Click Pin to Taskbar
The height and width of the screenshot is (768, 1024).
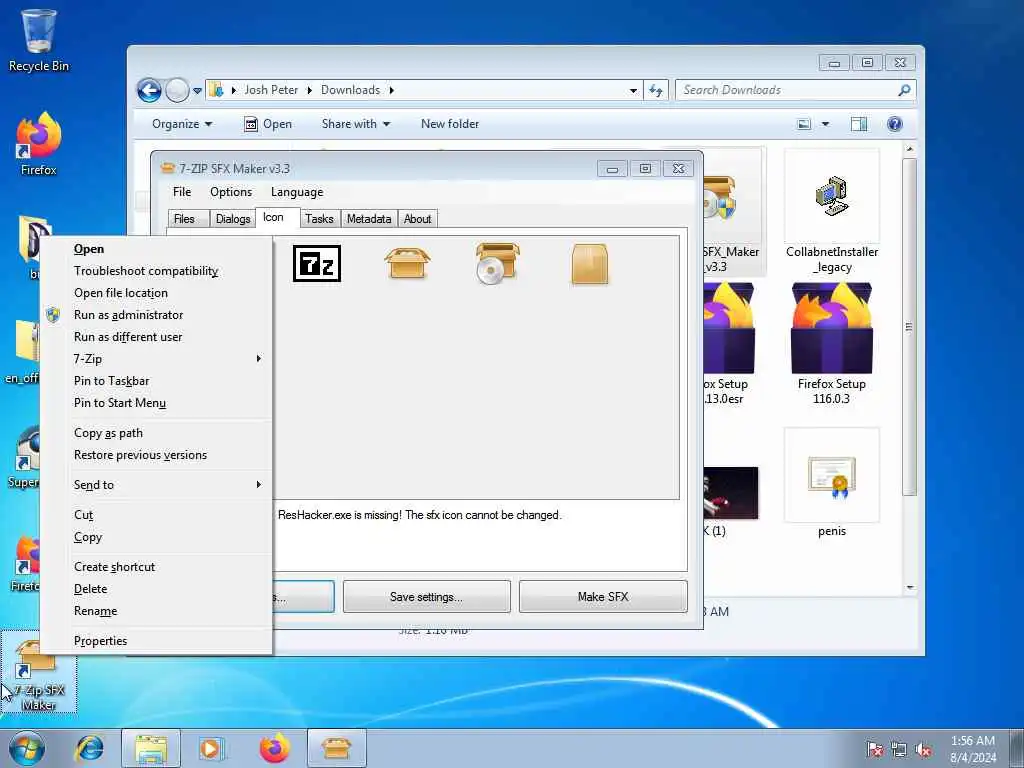click(x=156, y=381)
